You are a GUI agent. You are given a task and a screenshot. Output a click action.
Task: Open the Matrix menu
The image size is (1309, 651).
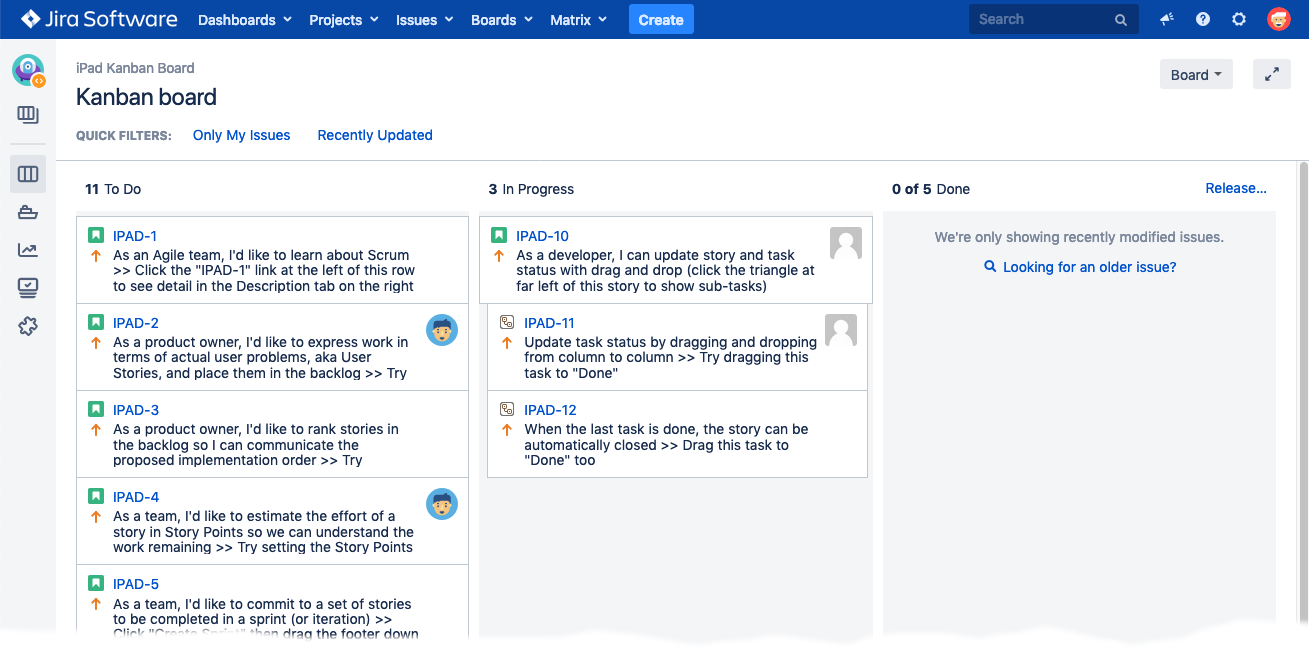[x=579, y=20]
